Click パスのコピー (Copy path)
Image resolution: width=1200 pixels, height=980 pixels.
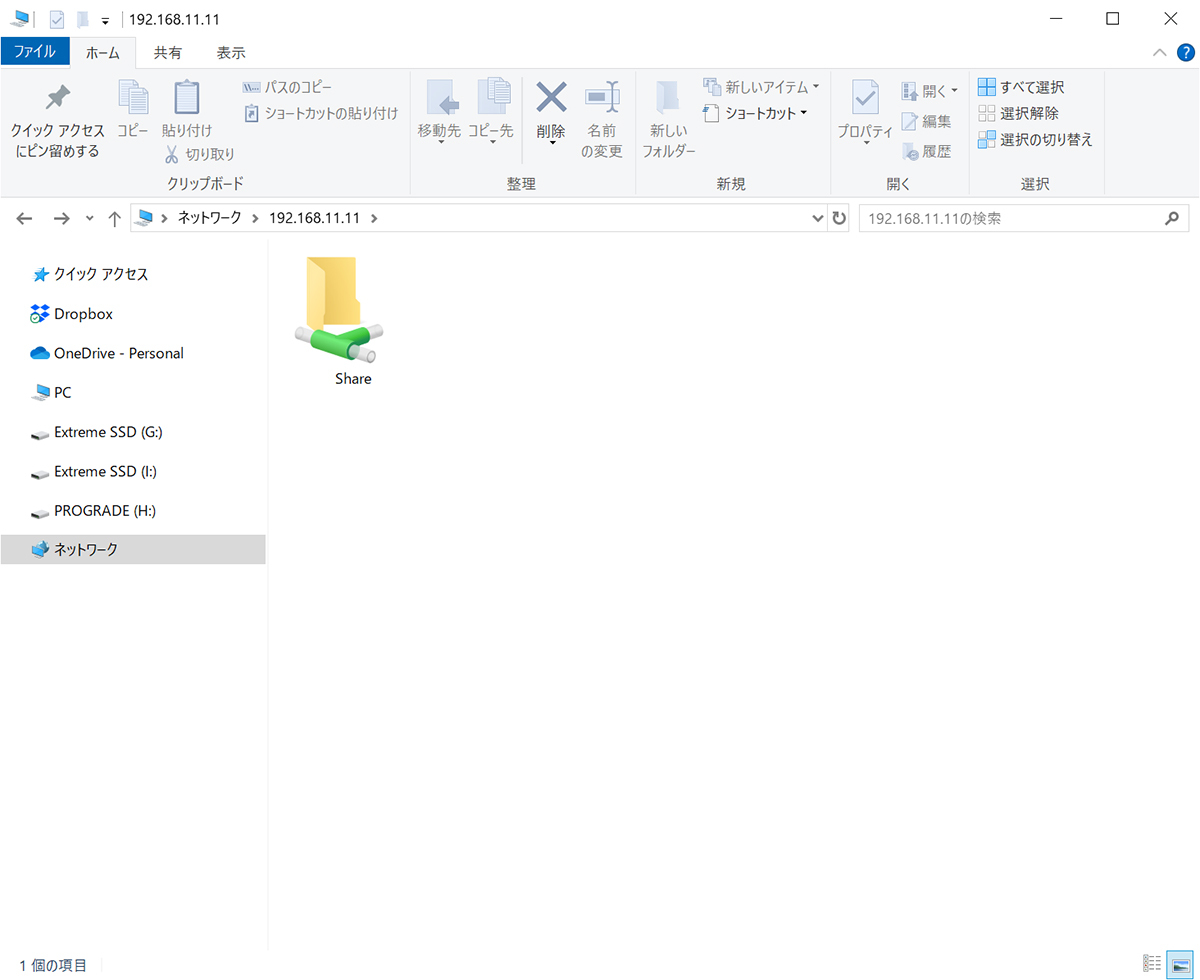click(289, 88)
